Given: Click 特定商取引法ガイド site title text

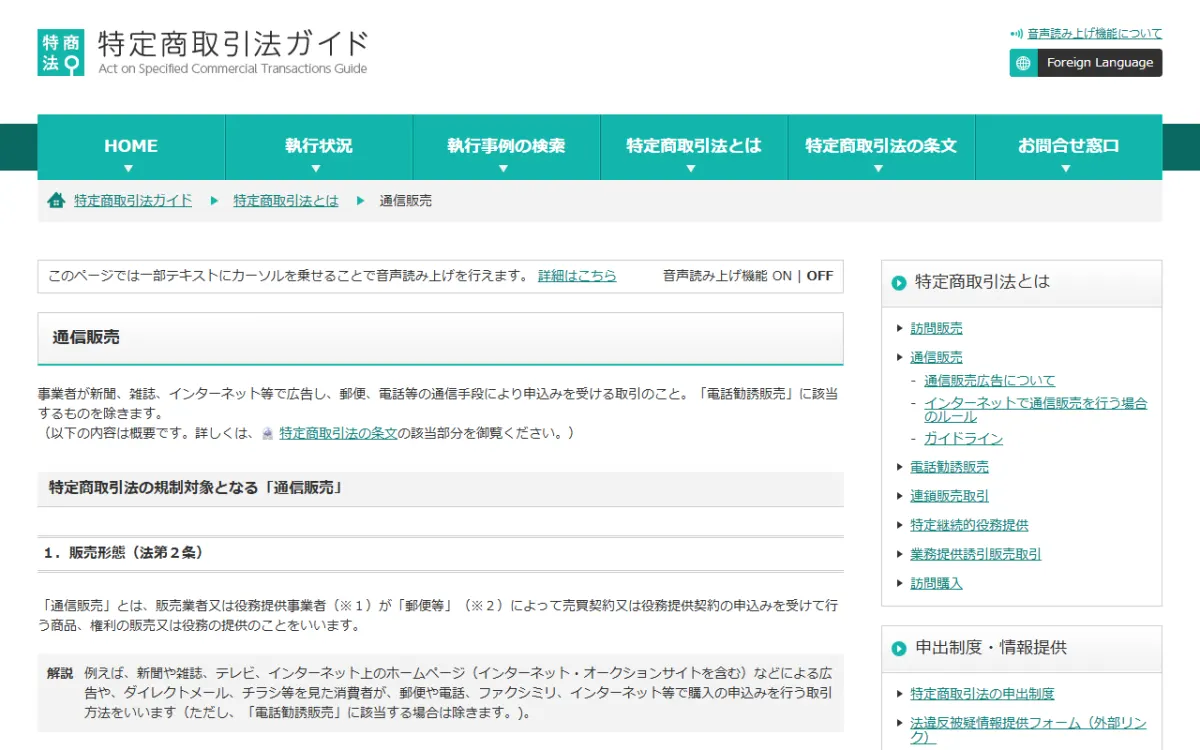Looking at the screenshot, I should point(233,44).
